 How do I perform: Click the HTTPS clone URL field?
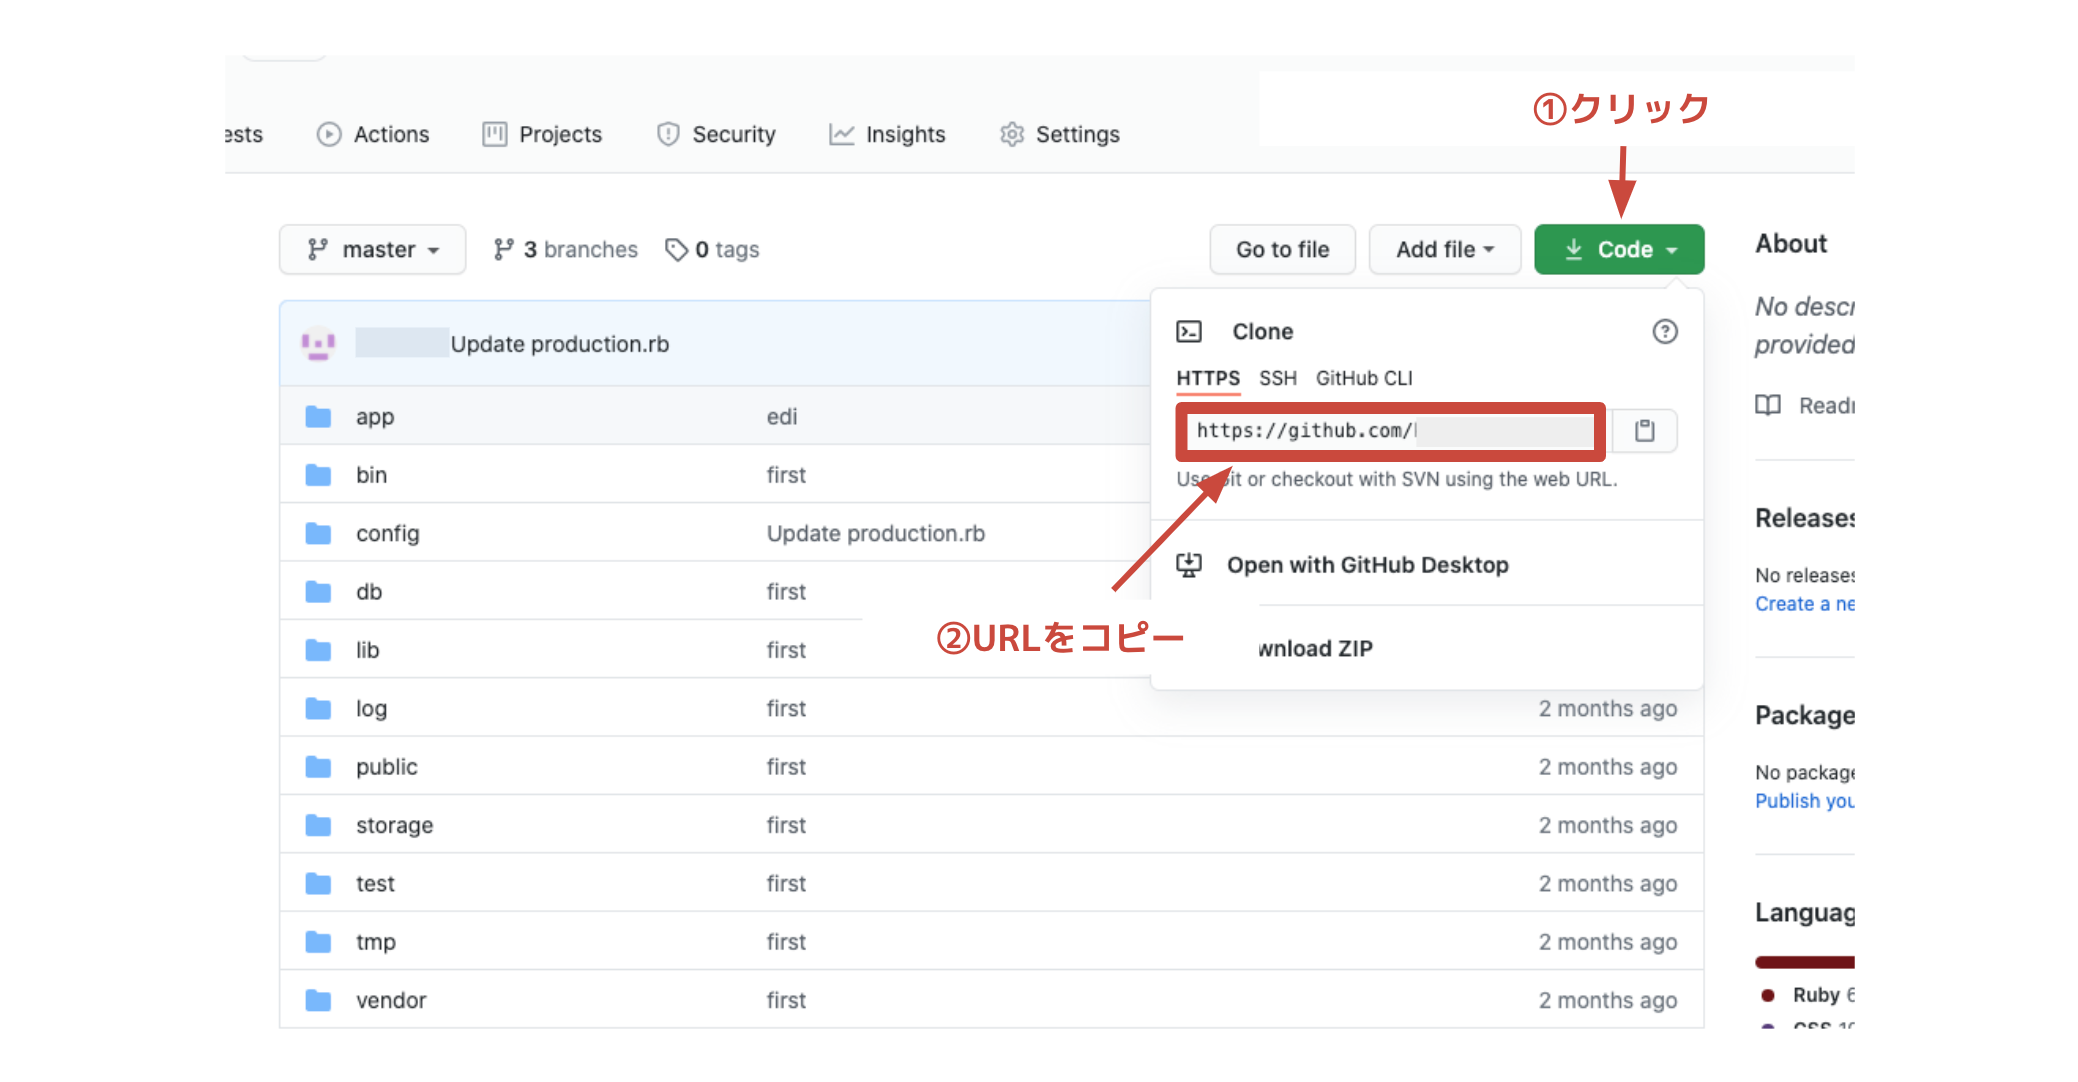1390,431
